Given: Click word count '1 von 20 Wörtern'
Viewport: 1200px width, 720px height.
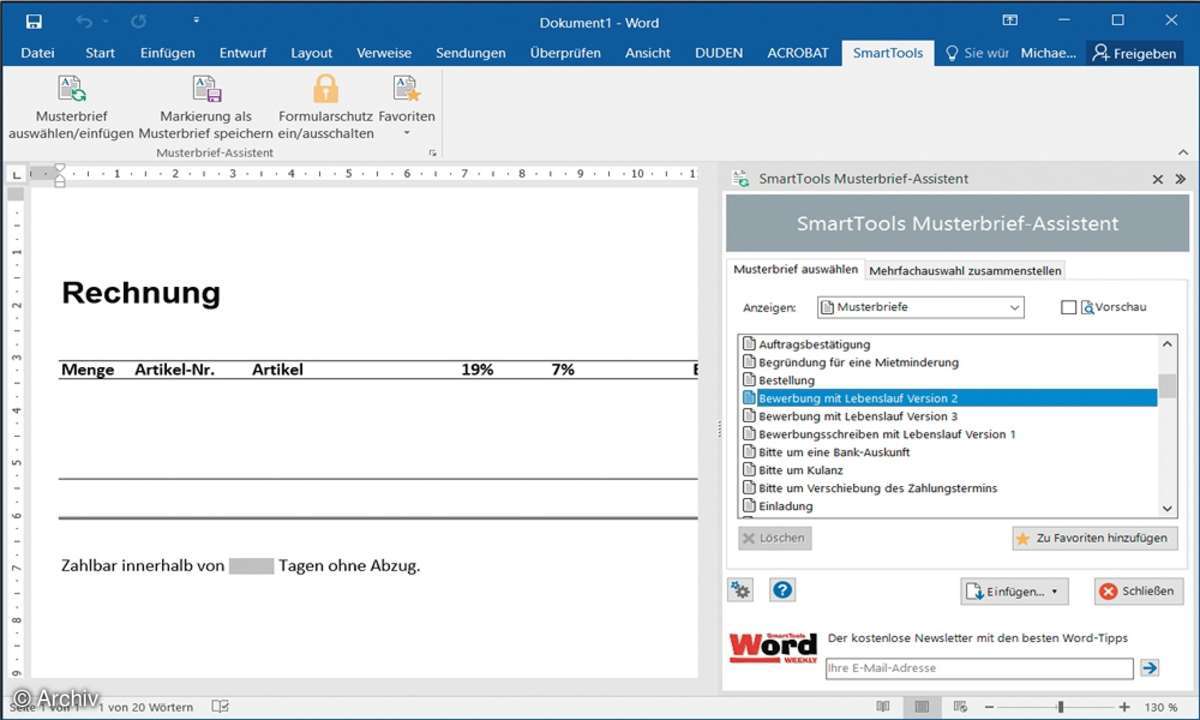Looking at the screenshot, I should 145,707.
